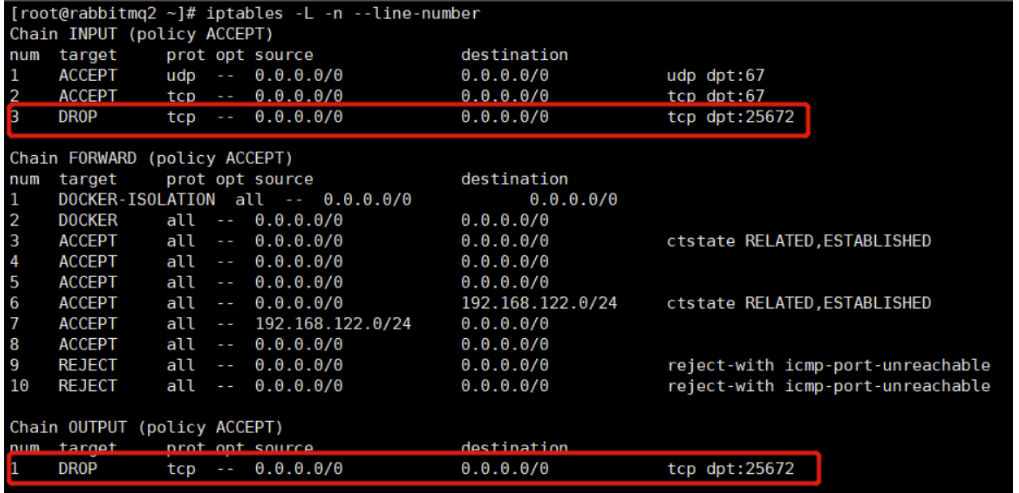This screenshot has height=493, width=1019.
Task: Click the DOCKER target in FORWARD rule 2
Action: (x=87, y=220)
